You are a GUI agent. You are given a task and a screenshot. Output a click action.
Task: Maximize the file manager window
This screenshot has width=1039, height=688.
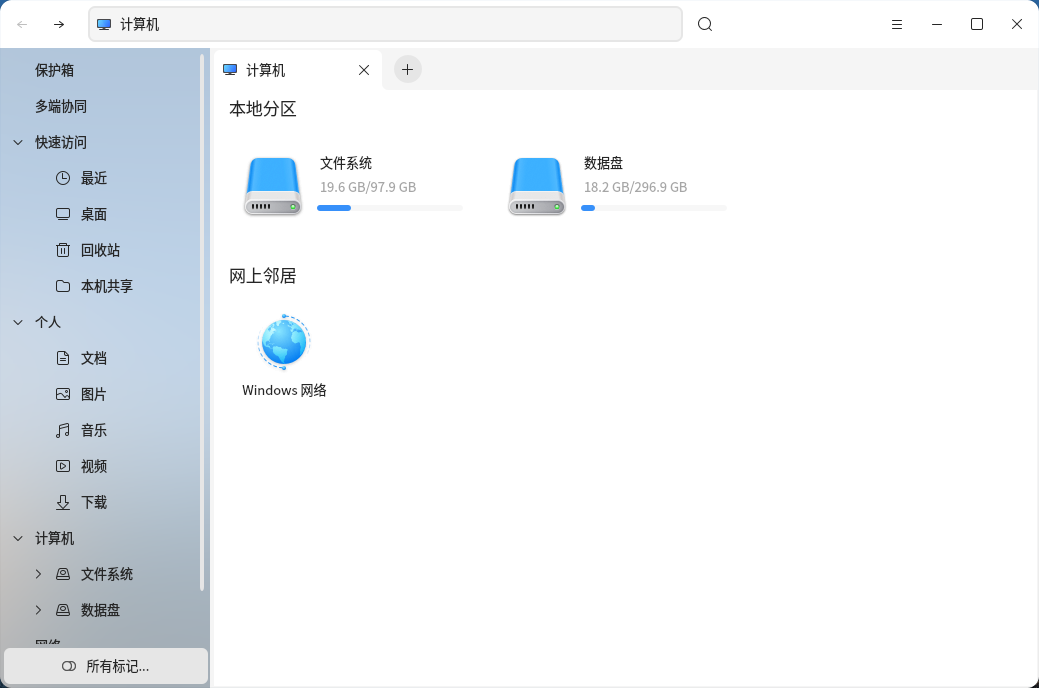pyautogui.click(x=977, y=25)
